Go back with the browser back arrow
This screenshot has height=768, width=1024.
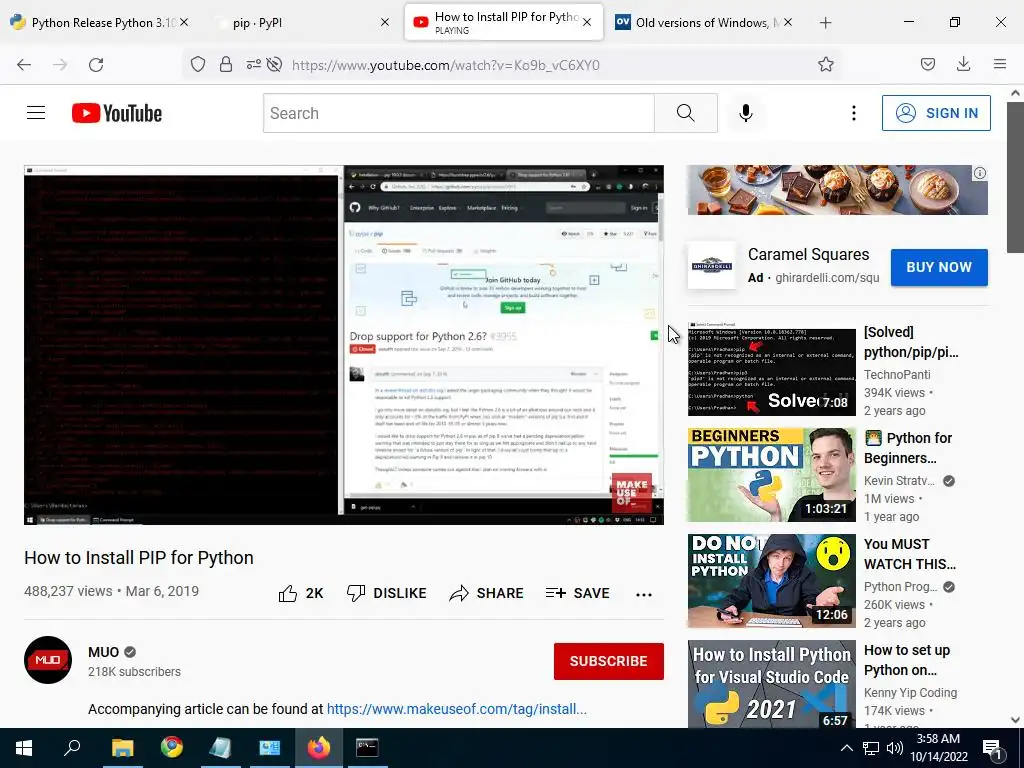click(x=24, y=65)
